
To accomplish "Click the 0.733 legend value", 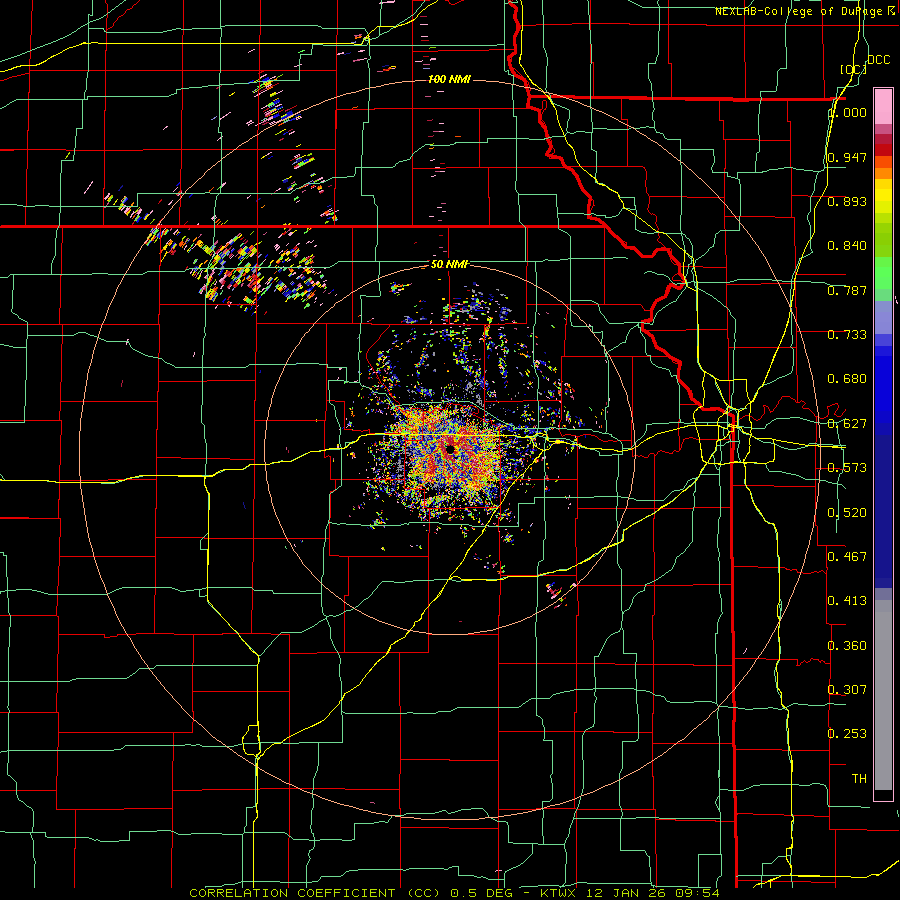I will (x=847, y=335).
